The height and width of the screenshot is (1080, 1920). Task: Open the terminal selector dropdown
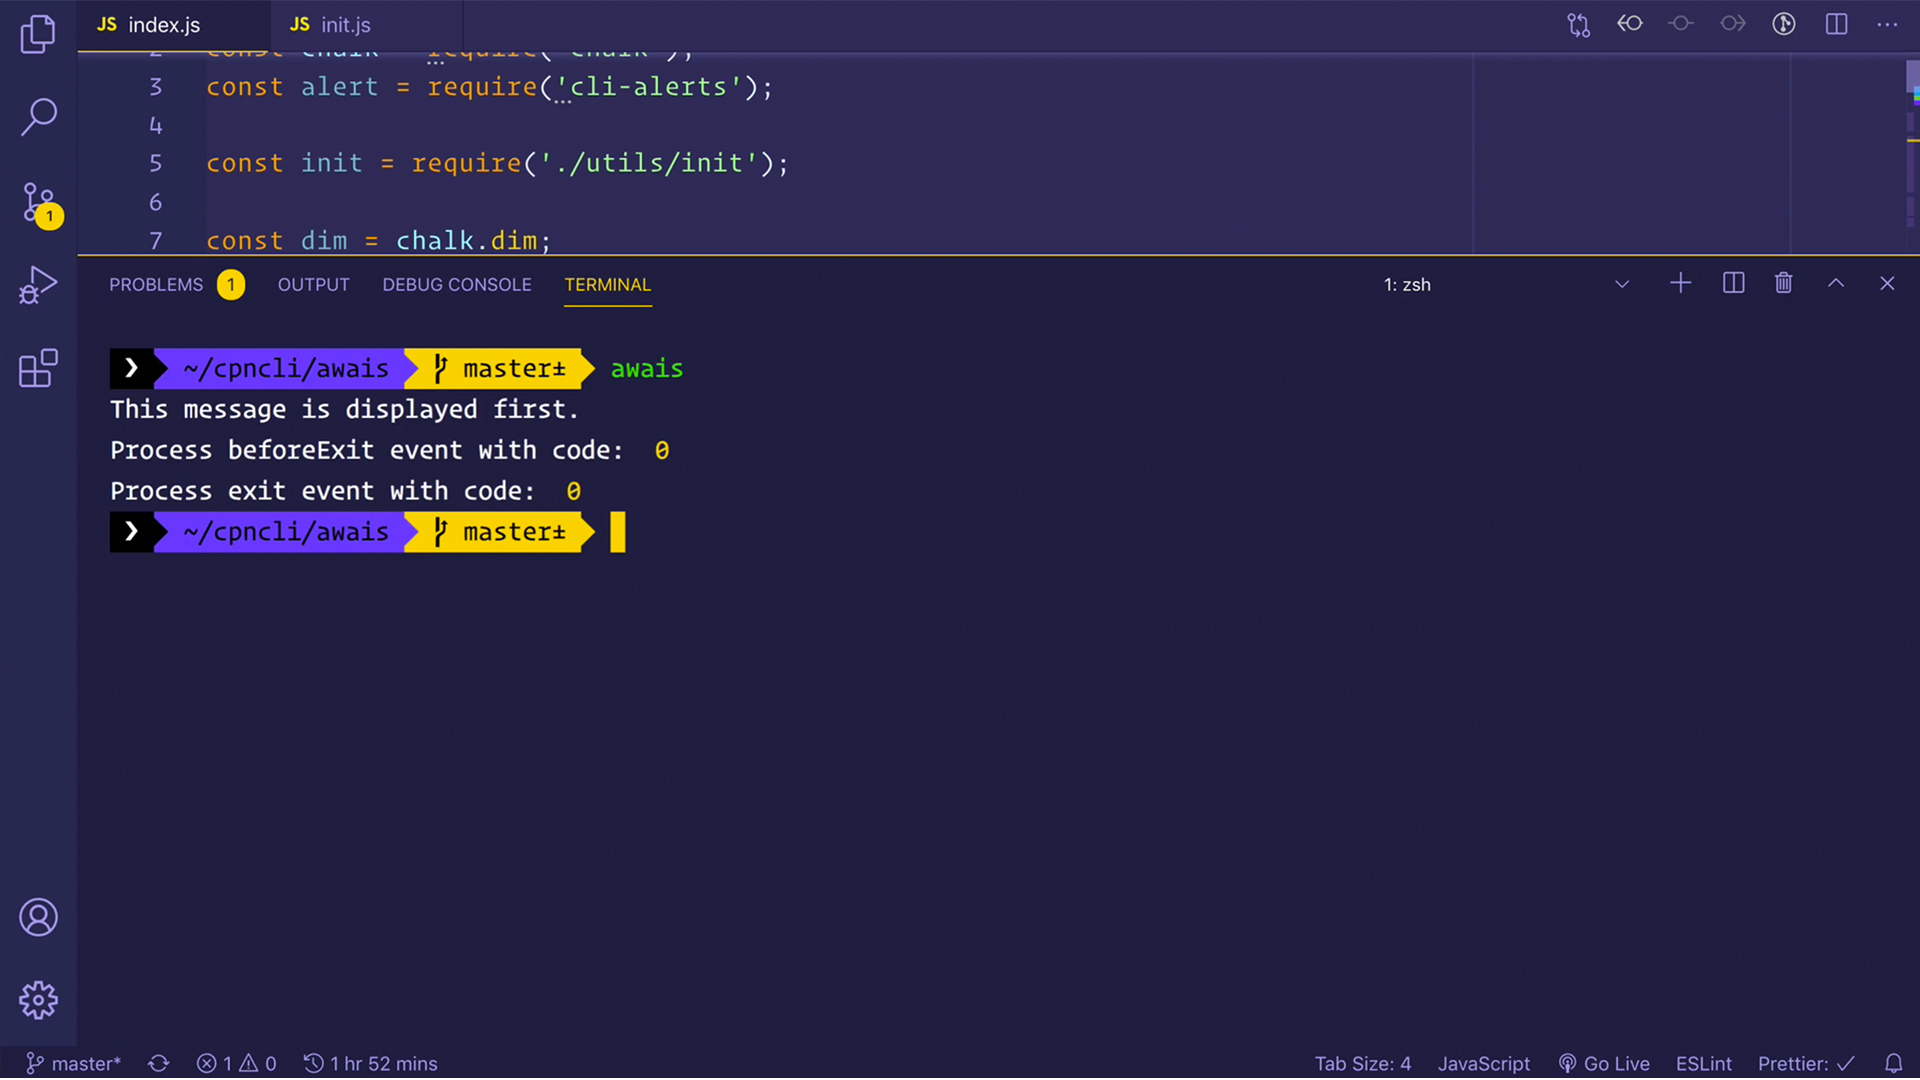pyautogui.click(x=1622, y=283)
